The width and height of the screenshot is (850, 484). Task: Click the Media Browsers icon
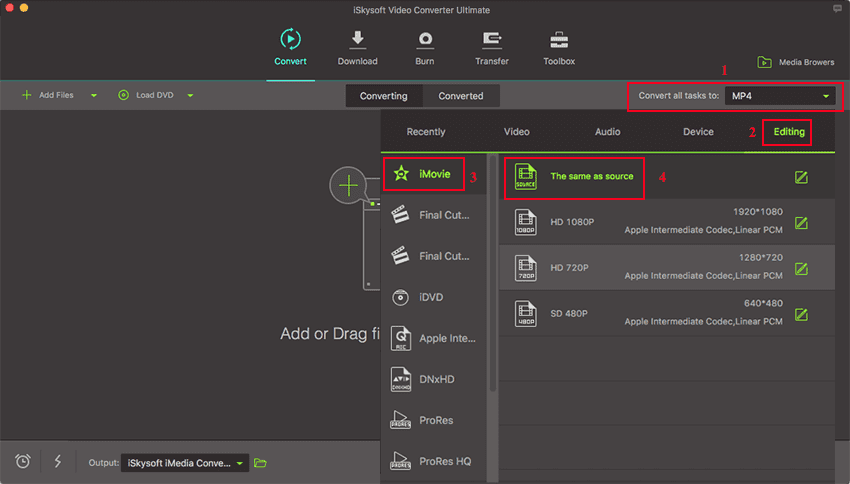(x=765, y=62)
